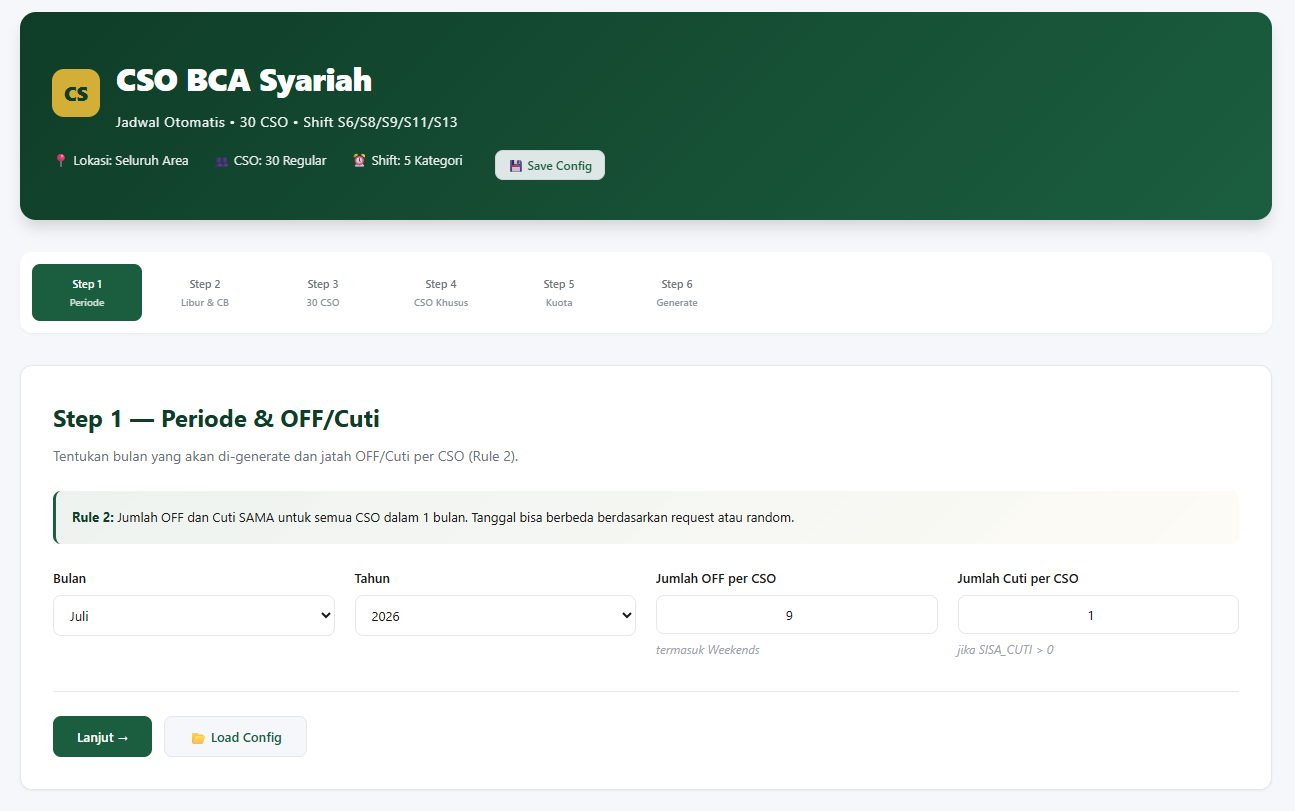Go to Step 2 Libur & CB

(205, 293)
